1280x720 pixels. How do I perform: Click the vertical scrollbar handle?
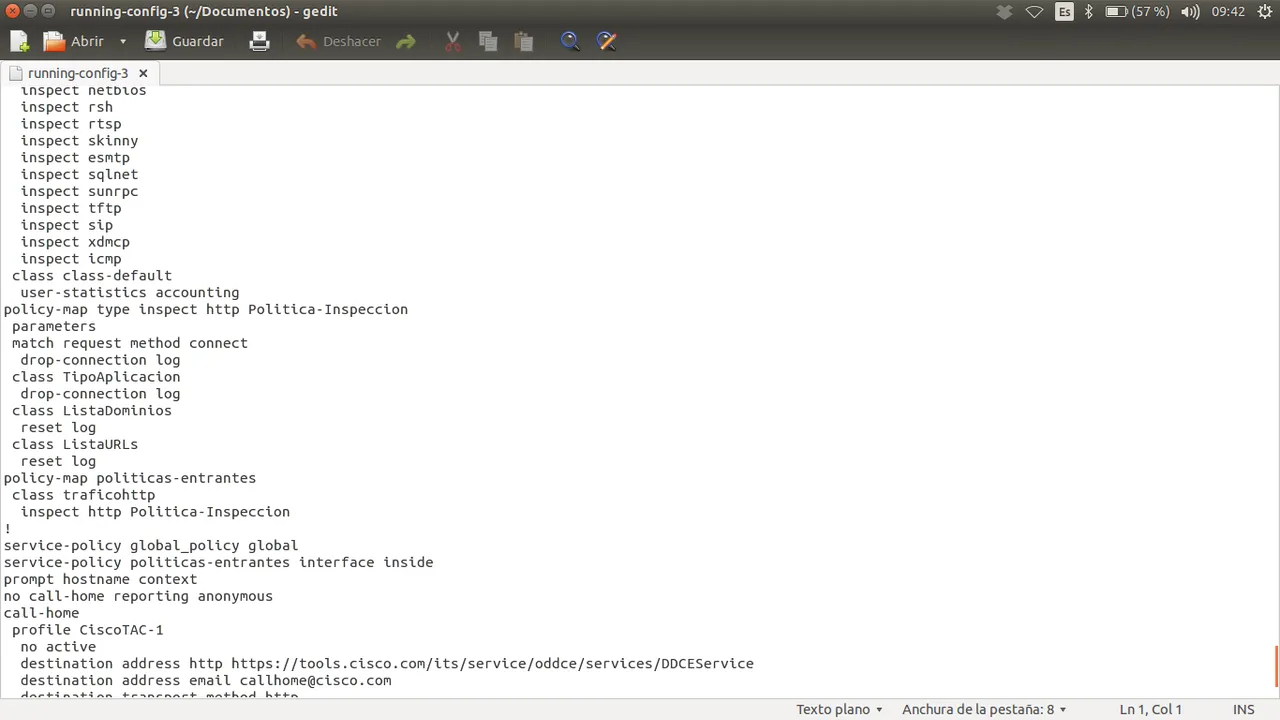tap(1276, 666)
